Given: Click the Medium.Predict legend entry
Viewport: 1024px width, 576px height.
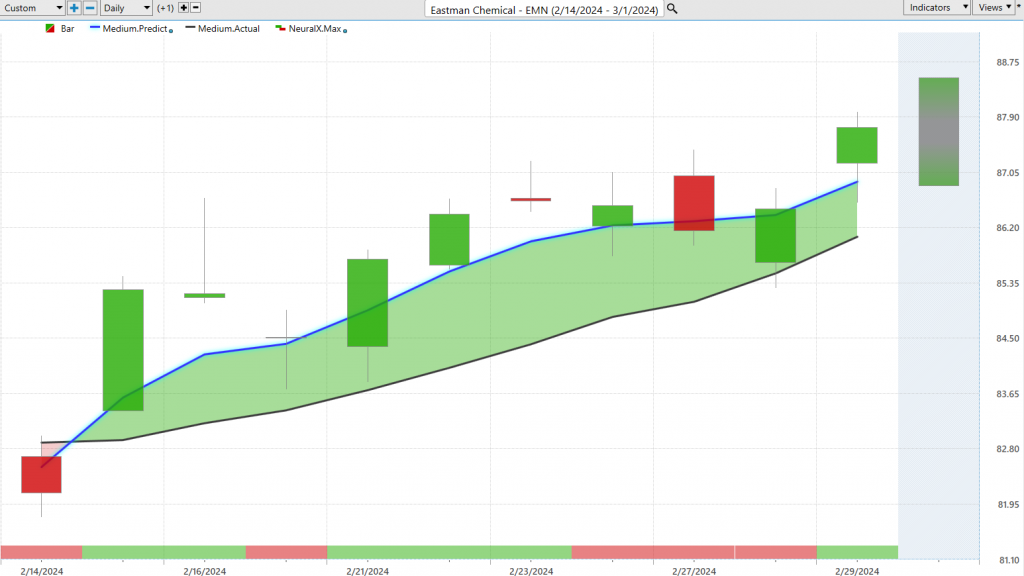Looking at the screenshot, I should click(129, 29).
